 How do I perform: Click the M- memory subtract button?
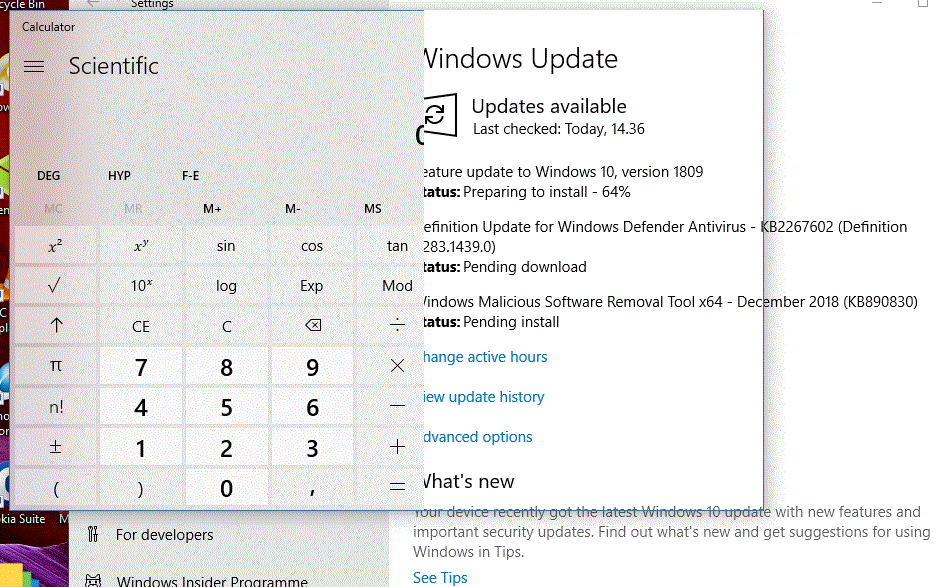tap(292, 209)
